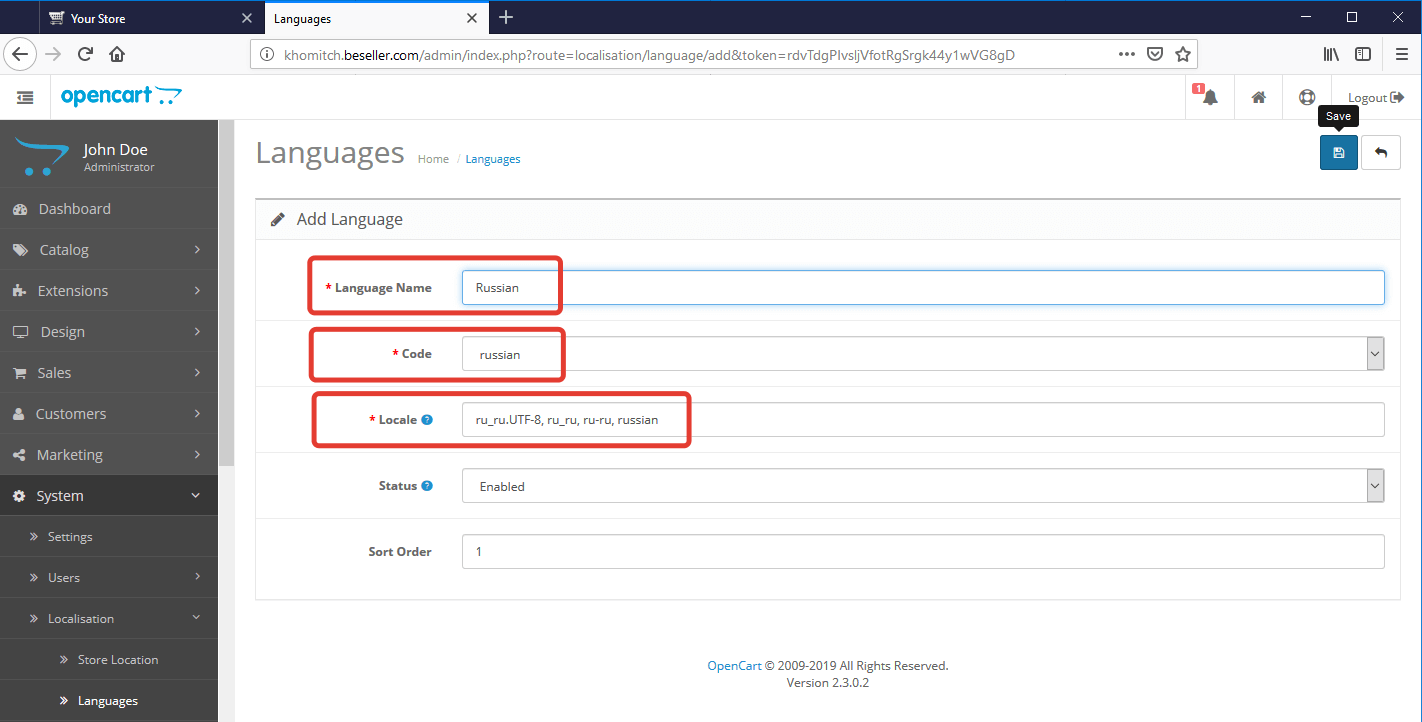Click the blue Save floppy-disk button
This screenshot has width=1422, height=722.
1338,153
